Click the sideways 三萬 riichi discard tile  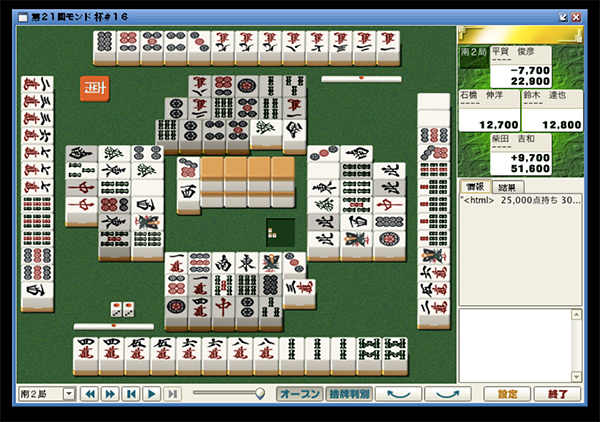(300, 292)
